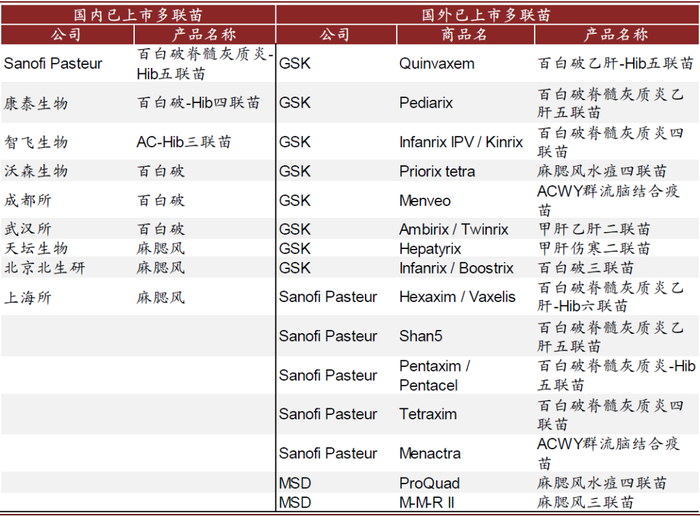Select '公司' header under 国内已上市多联苗

coord(66,34)
